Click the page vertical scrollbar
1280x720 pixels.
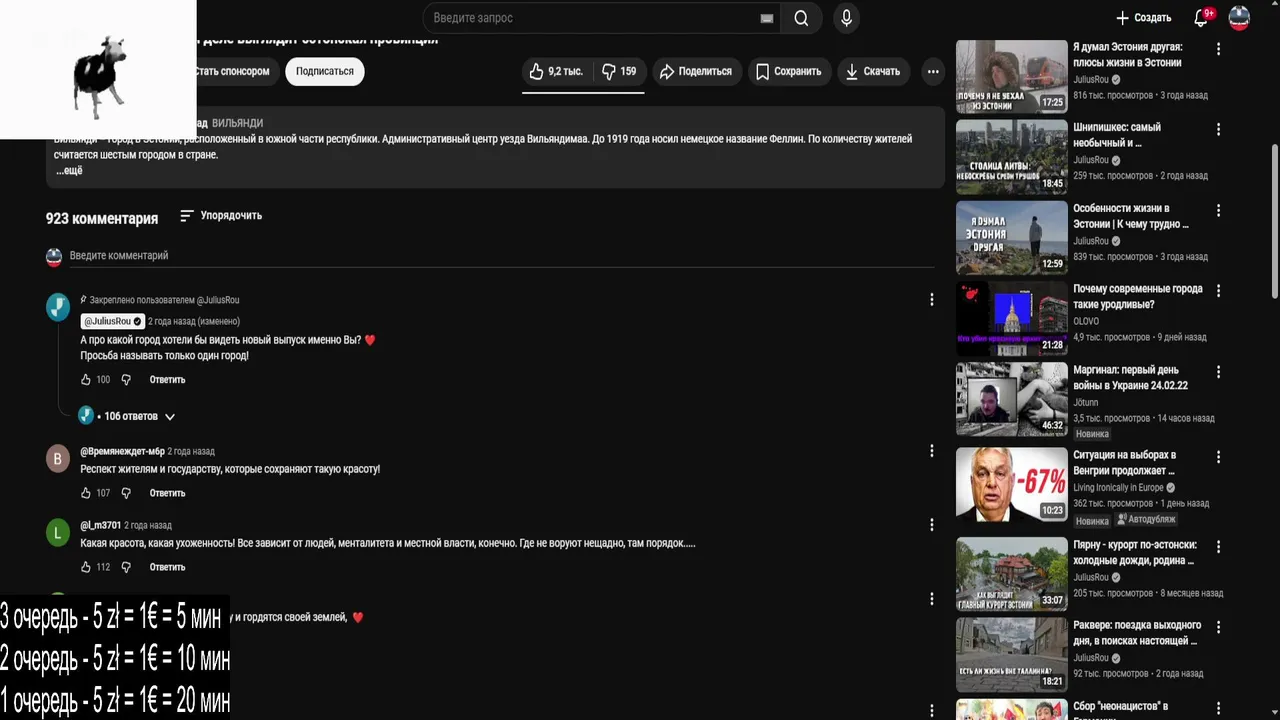tap(1274, 220)
